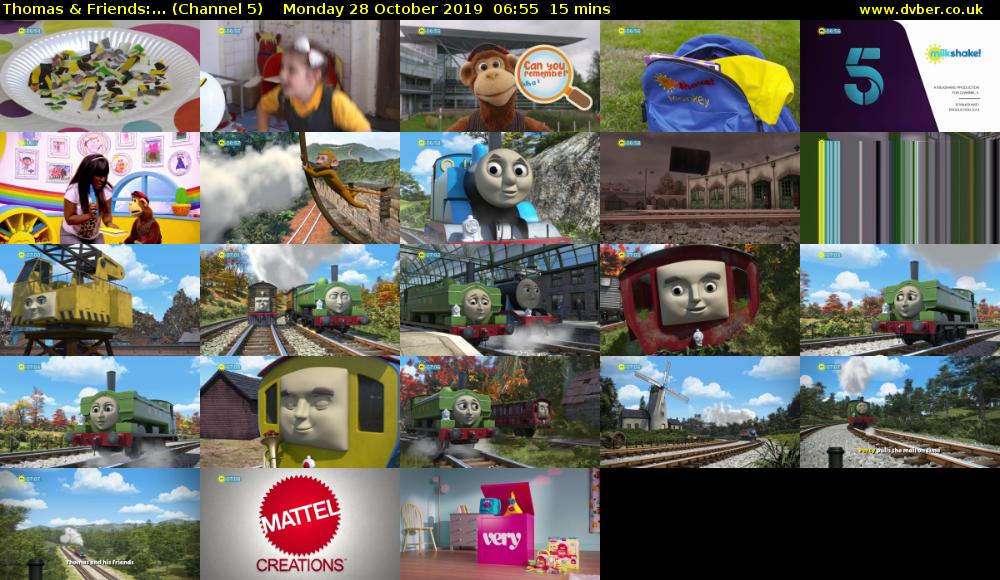Screen dimensions: 1000x580
Task: Click the yellow crane with face thumbnail
Action: tap(99, 300)
